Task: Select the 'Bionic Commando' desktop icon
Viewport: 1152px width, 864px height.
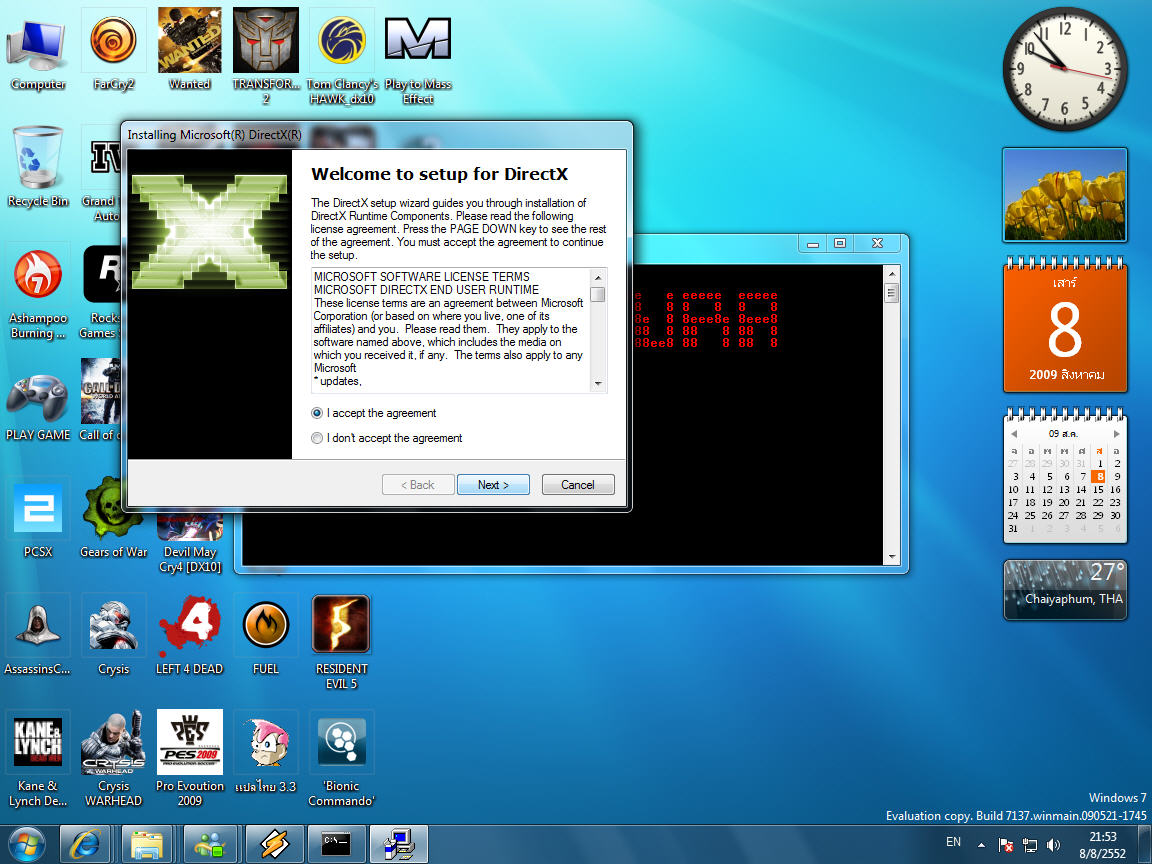Action: [x=342, y=760]
